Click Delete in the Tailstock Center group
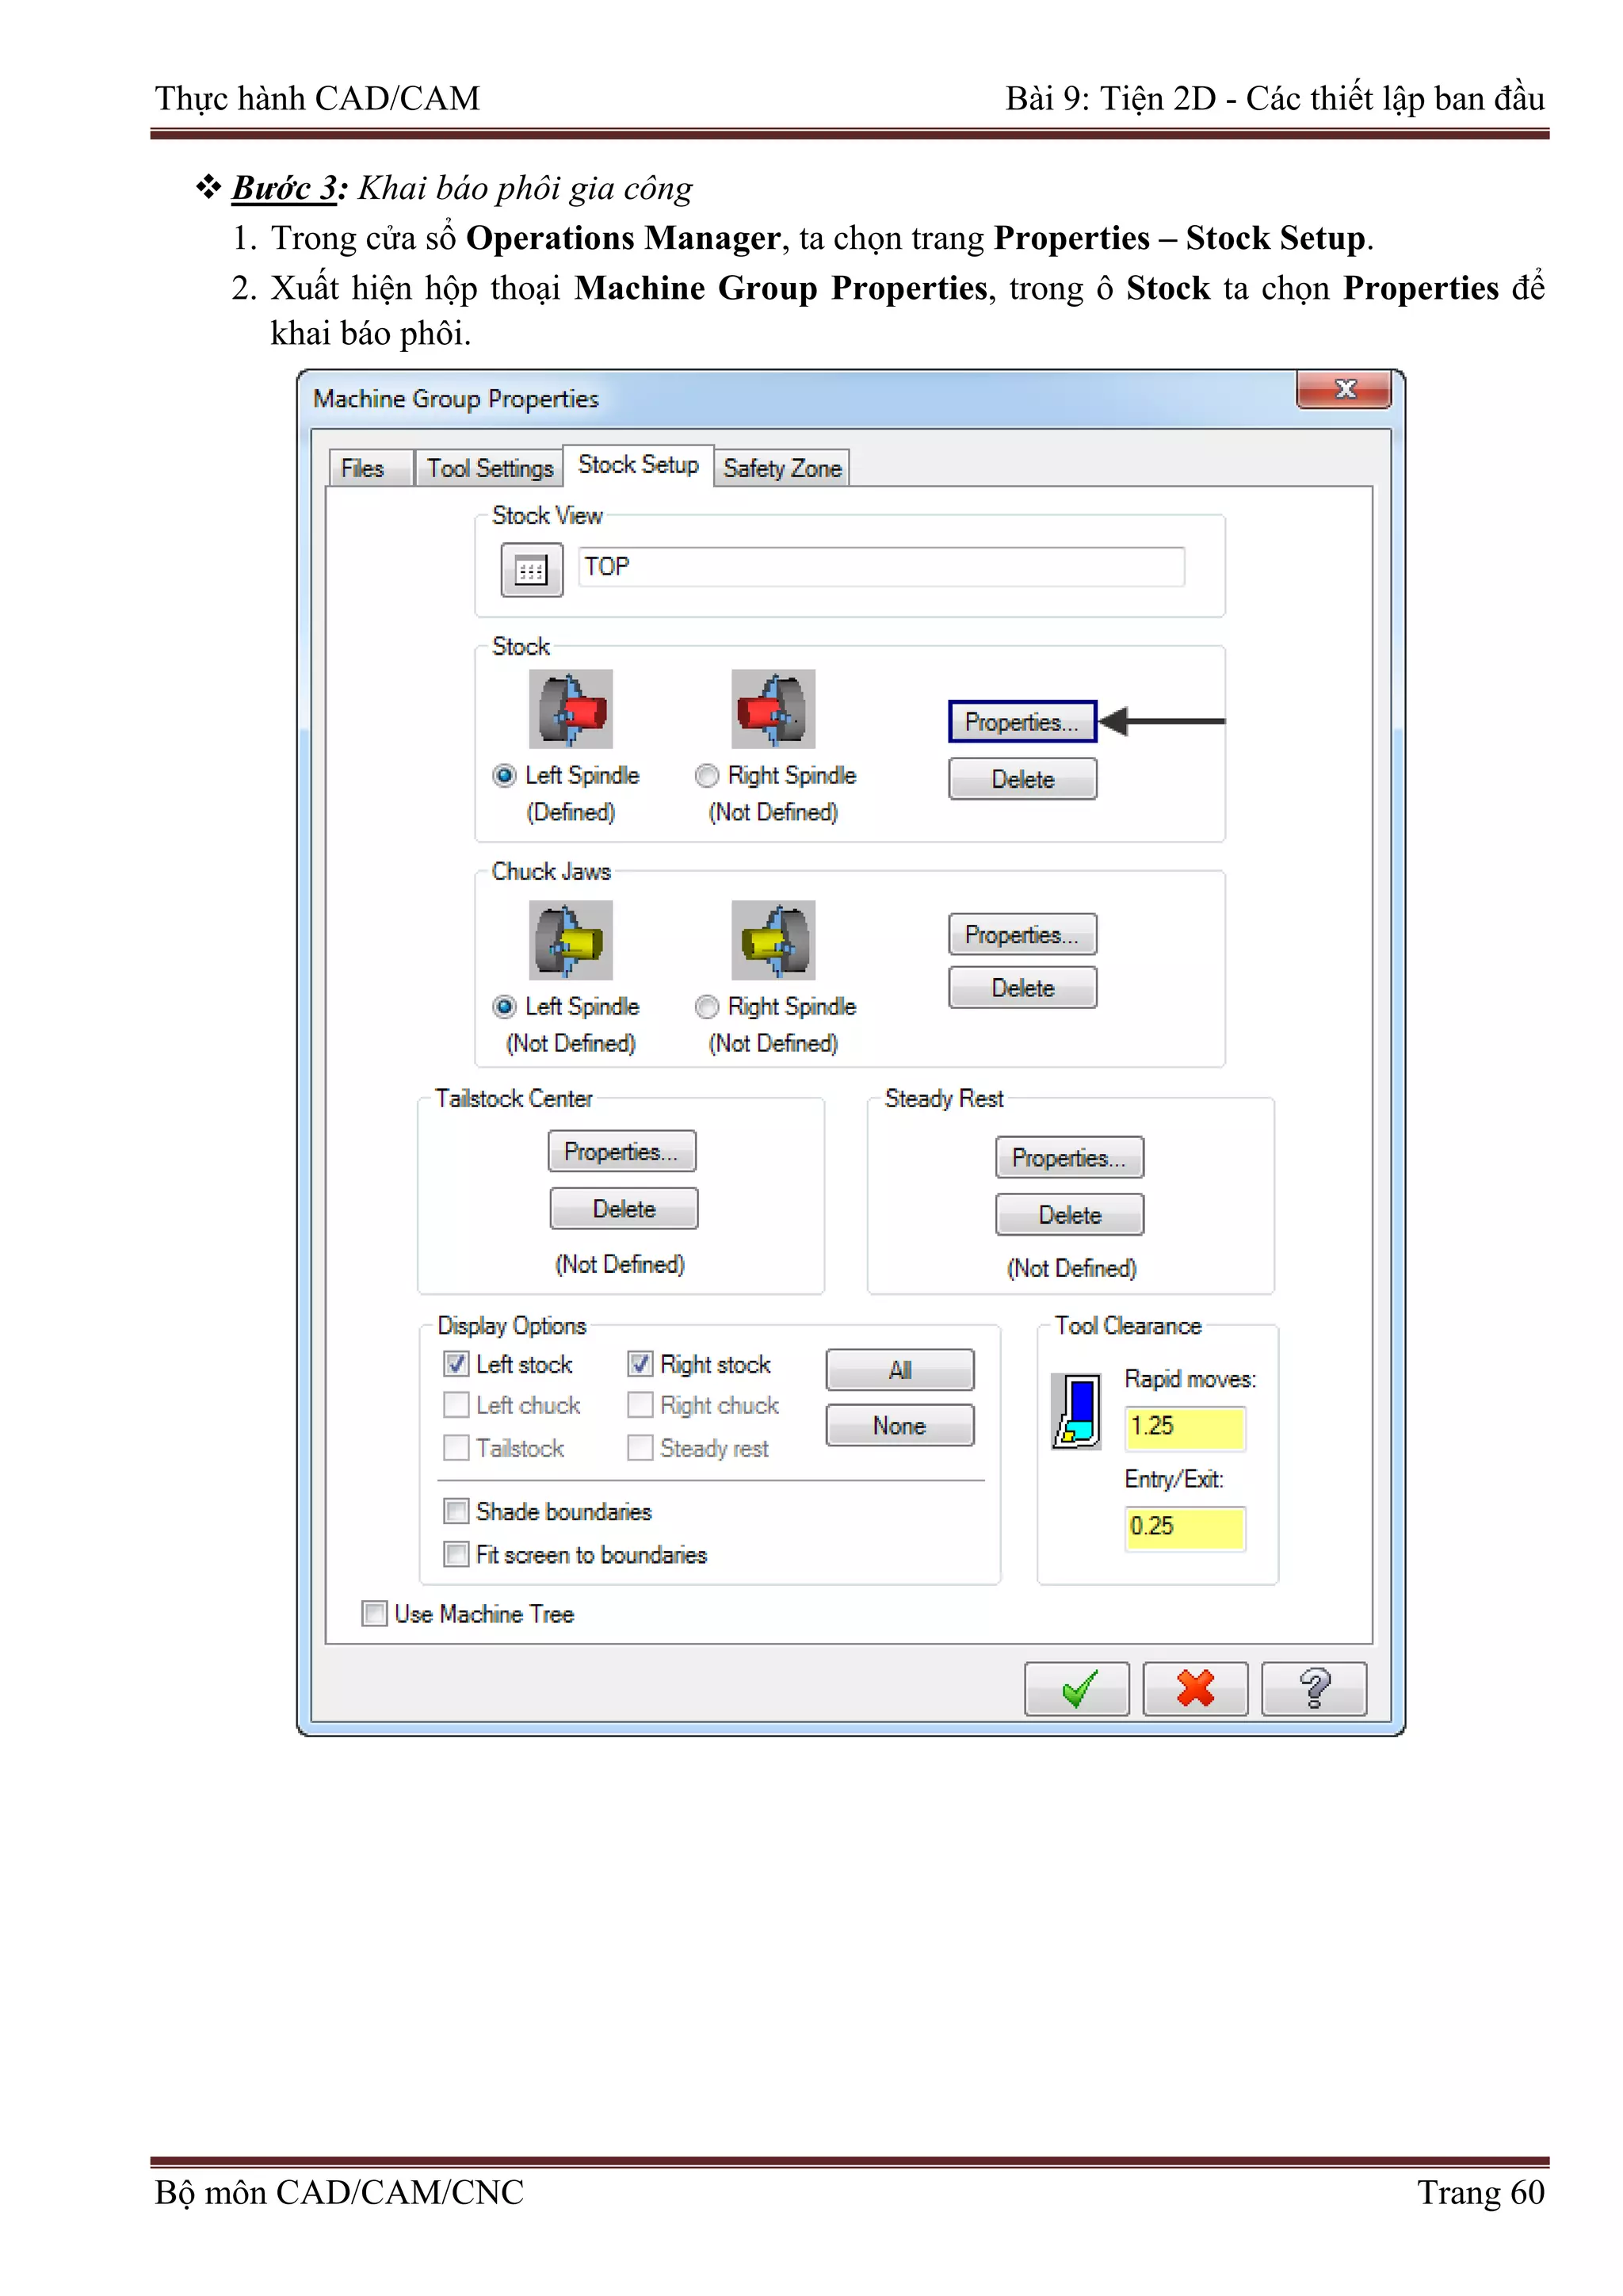The image size is (1623, 2296). [x=624, y=1209]
